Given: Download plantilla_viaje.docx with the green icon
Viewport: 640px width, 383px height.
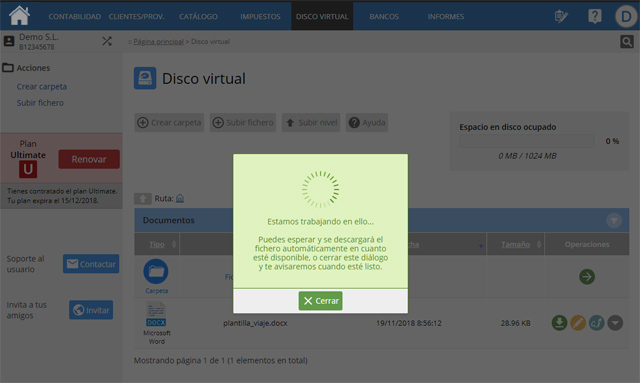Looking at the screenshot, I should 560,323.
